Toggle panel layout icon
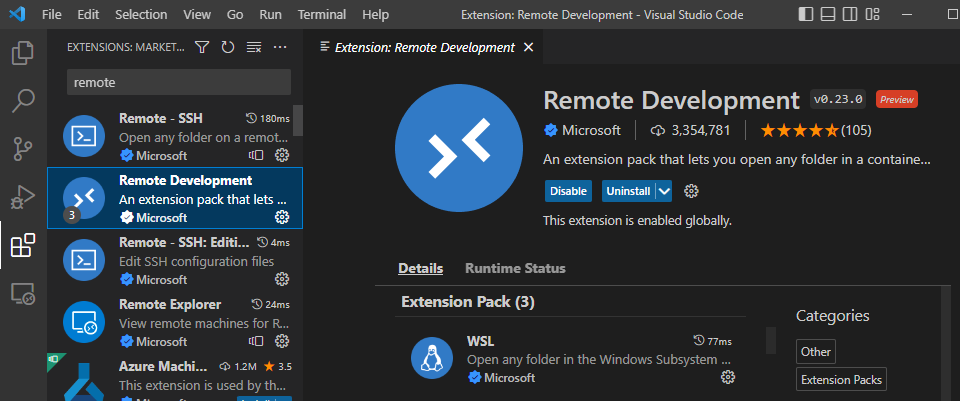960x401 pixels. pyautogui.click(x=828, y=14)
